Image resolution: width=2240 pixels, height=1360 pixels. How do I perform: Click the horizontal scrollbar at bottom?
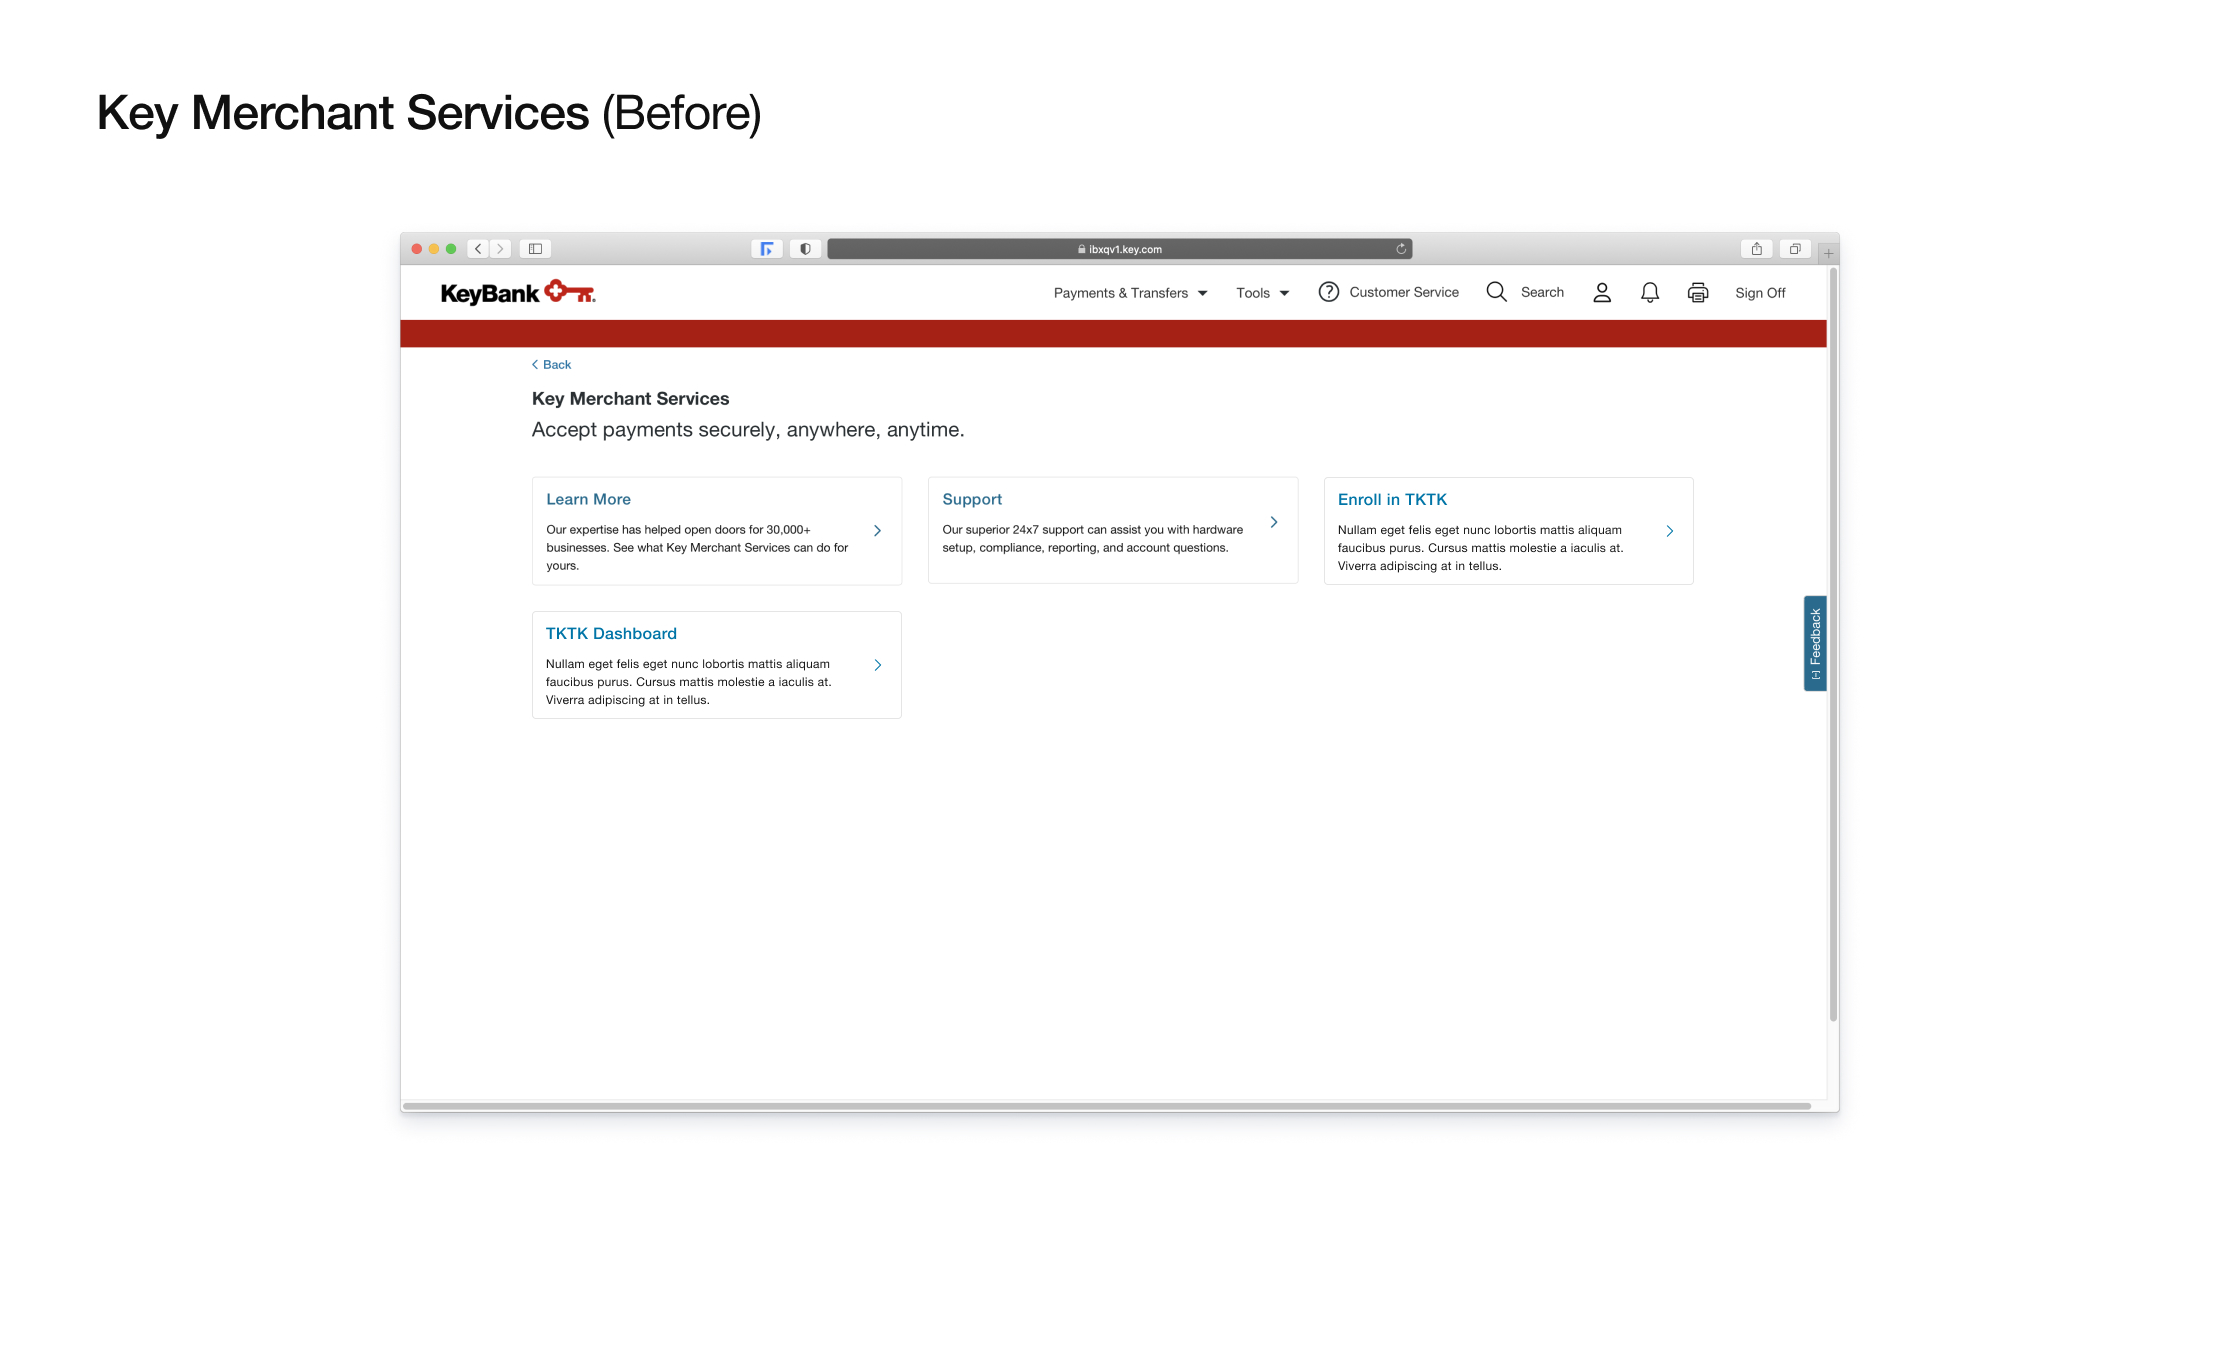click(x=1107, y=1106)
